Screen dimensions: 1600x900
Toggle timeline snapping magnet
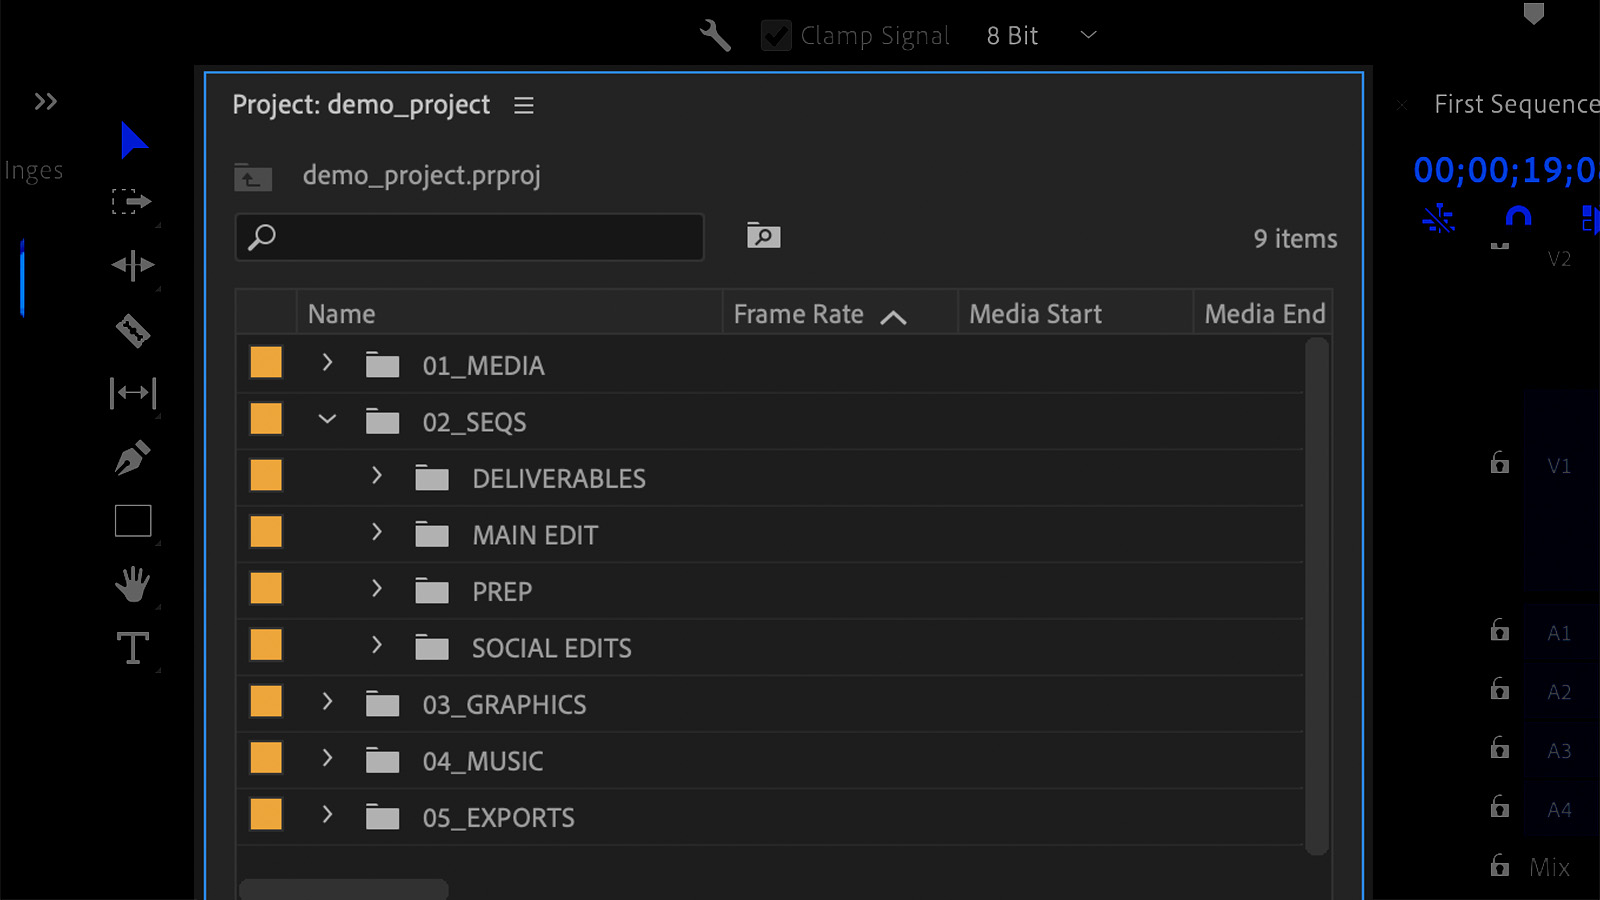click(1518, 217)
